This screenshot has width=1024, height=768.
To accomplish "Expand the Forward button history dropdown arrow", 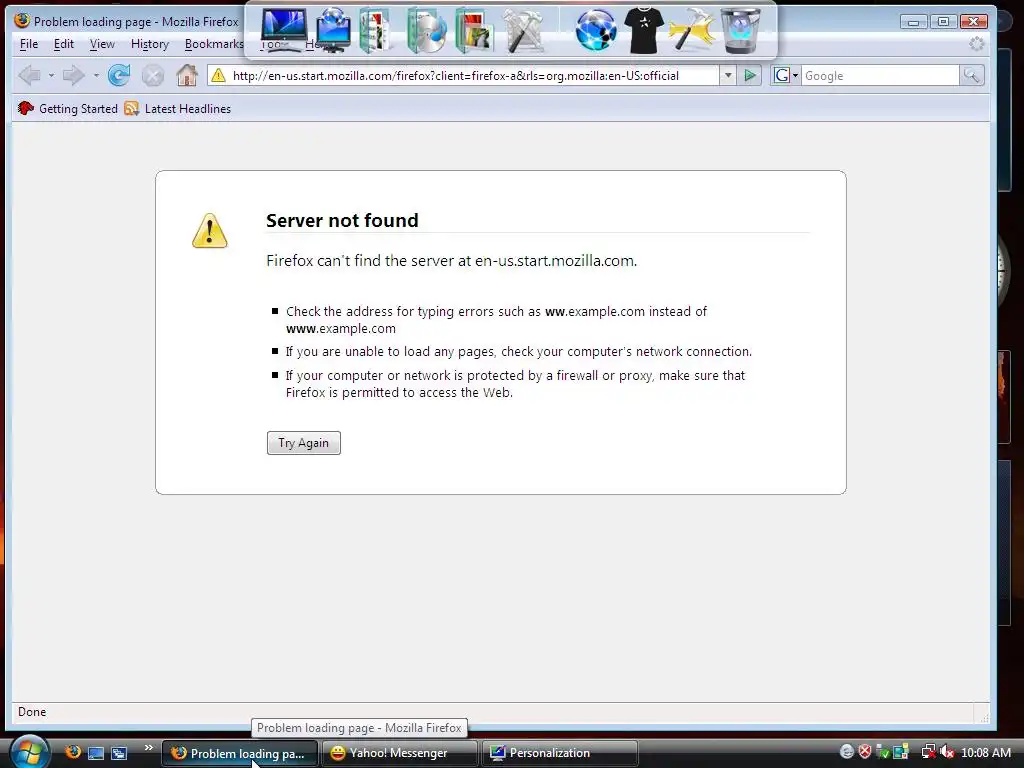I will pyautogui.click(x=96, y=76).
